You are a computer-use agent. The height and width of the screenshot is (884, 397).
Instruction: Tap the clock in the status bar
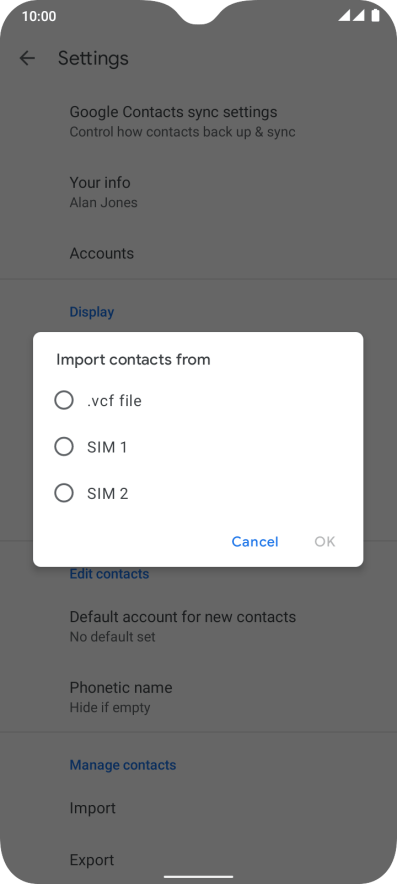click(39, 16)
